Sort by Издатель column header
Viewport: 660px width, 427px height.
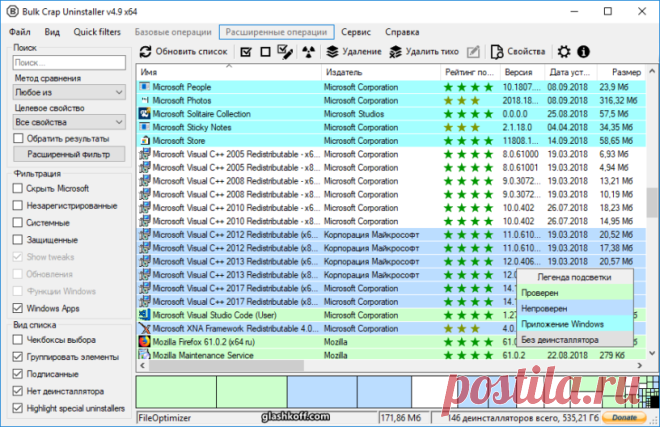(x=381, y=72)
